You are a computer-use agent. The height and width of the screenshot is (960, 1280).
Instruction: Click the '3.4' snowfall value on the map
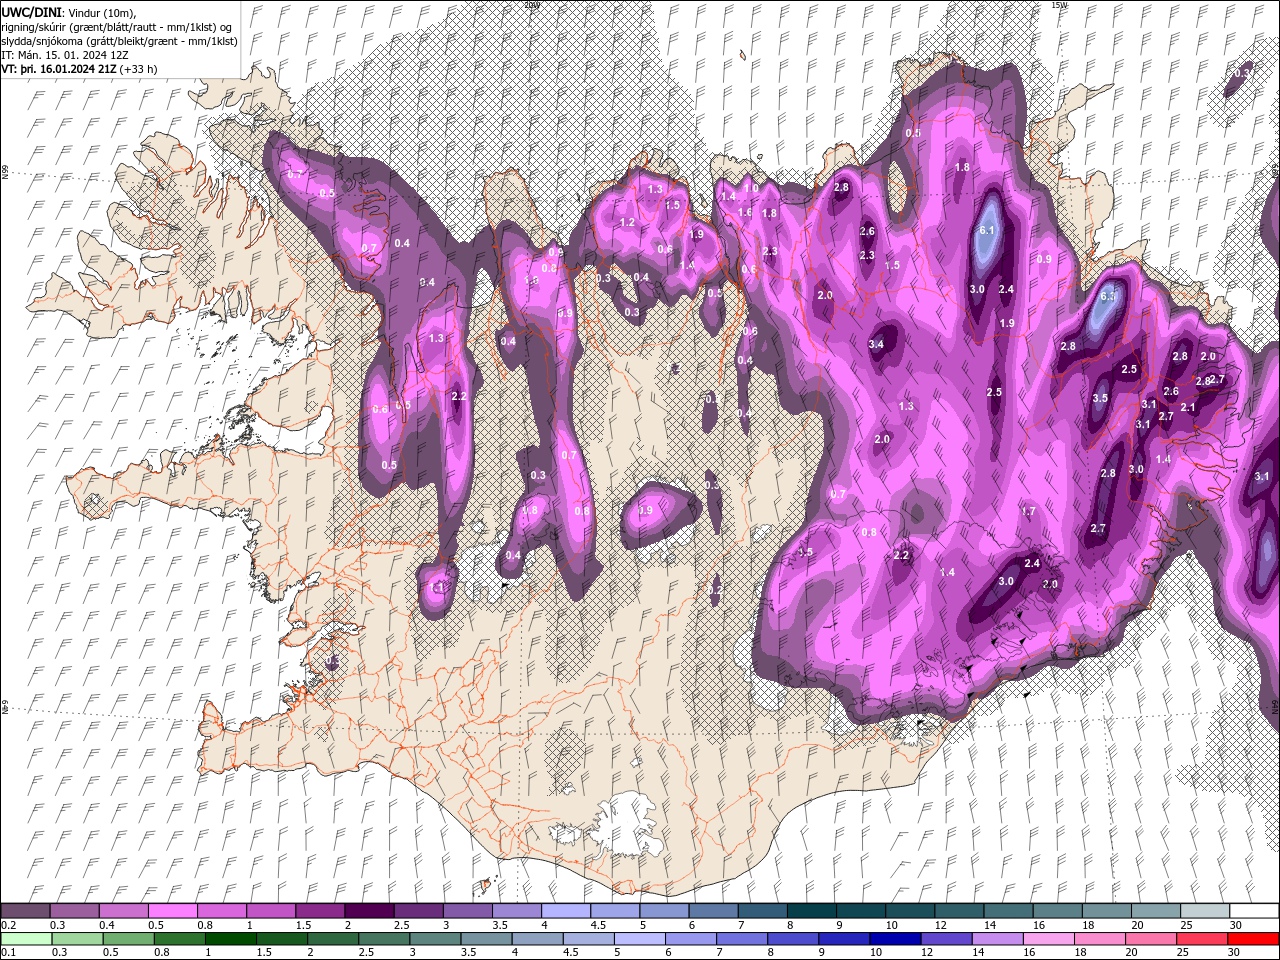[876, 344]
